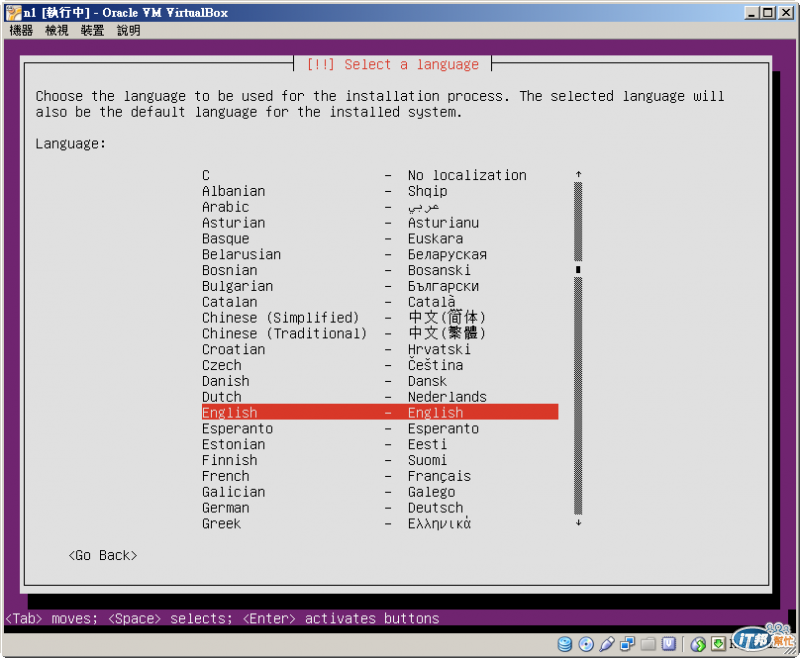The image size is (800, 658).
Task: Click the VirtualBox title bar app icon
Action: (x=13, y=12)
